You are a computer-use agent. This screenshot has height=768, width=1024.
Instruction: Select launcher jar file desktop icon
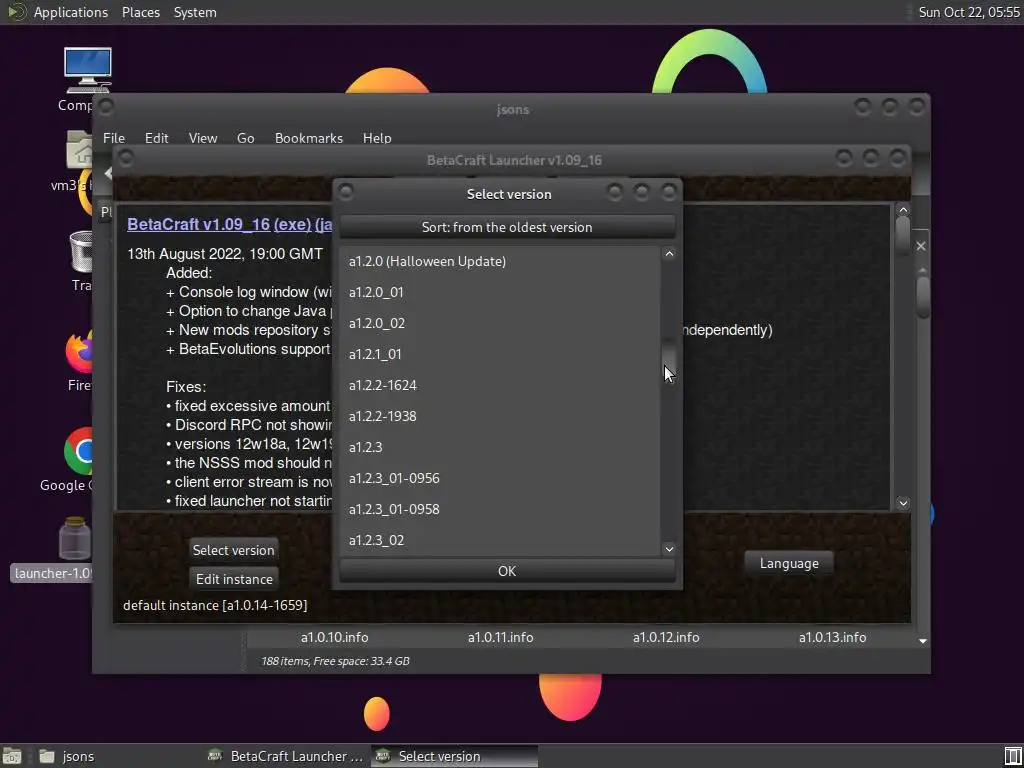[74, 539]
